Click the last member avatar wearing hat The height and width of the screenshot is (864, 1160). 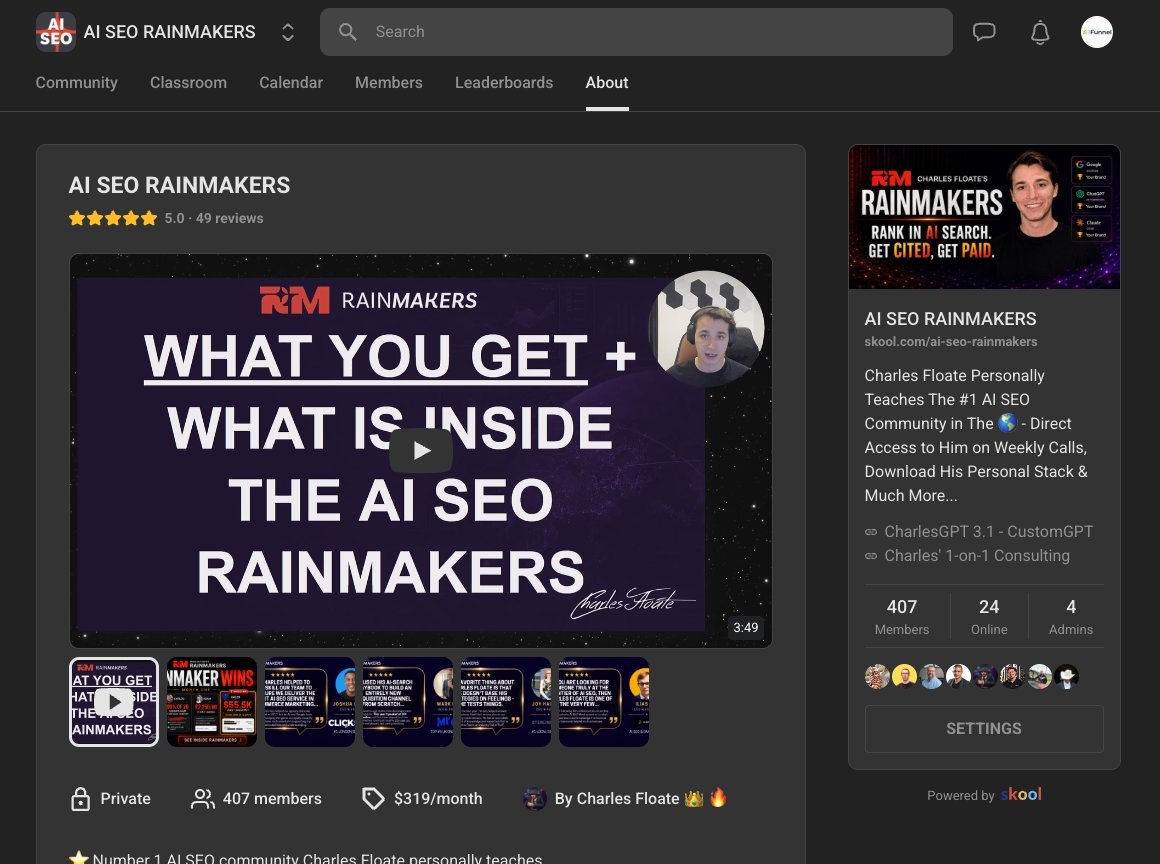point(1066,676)
